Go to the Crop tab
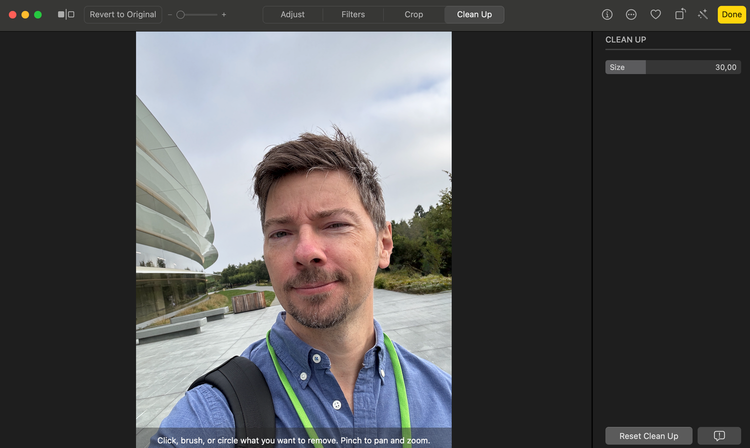Screen dimensions: 750x448 click(x=414, y=15)
